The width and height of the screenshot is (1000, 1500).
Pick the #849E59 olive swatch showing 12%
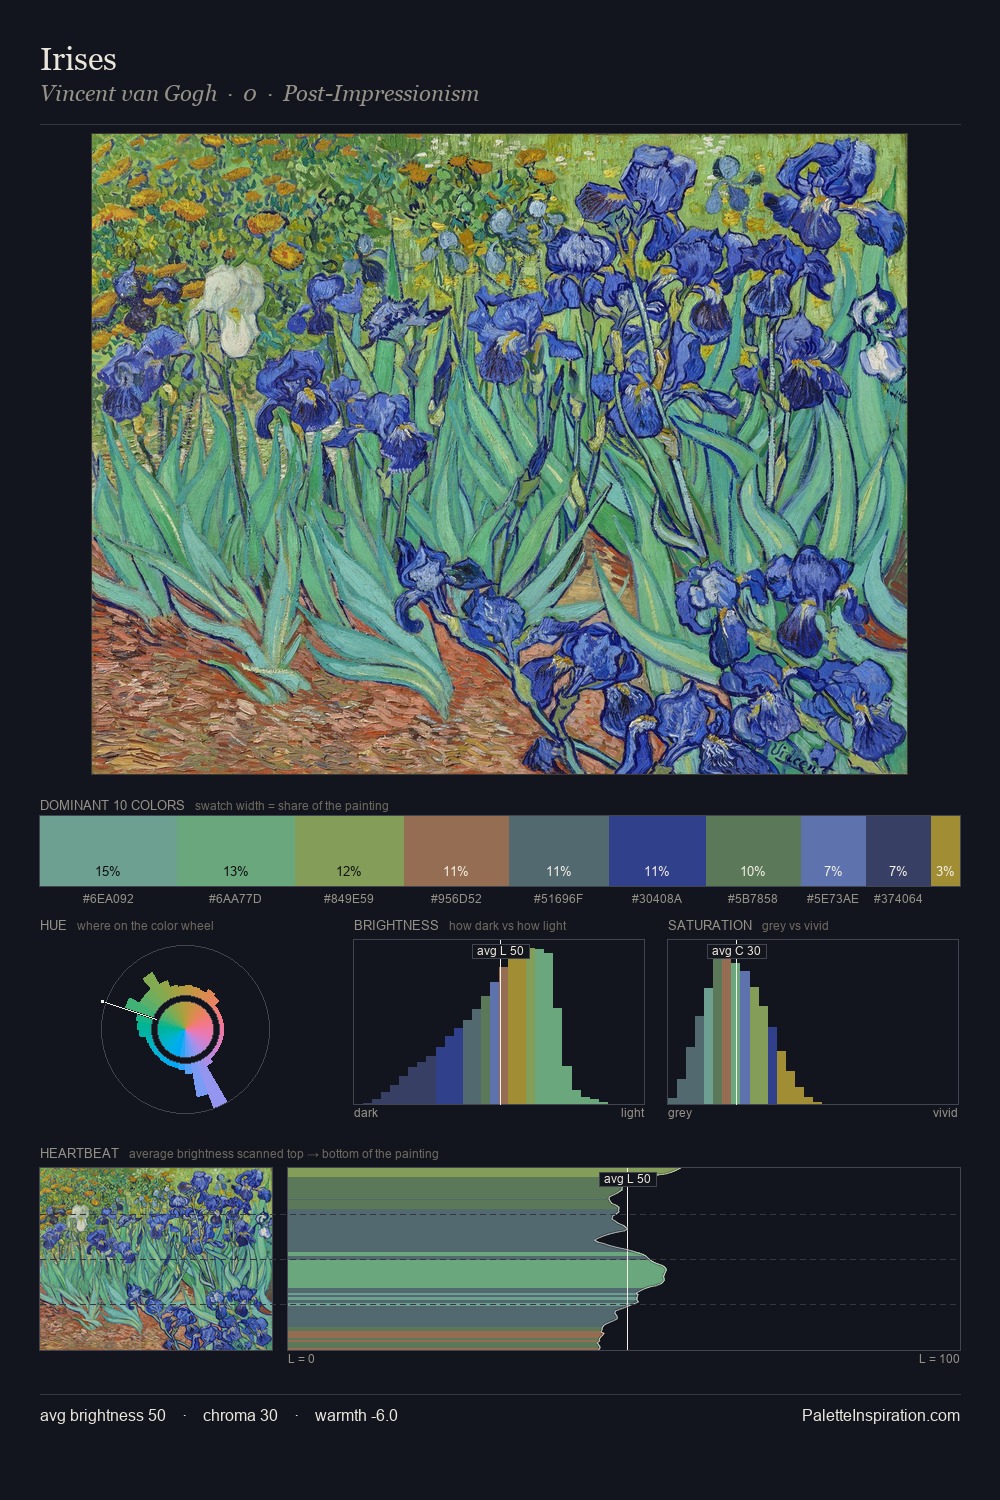pos(349,850)
